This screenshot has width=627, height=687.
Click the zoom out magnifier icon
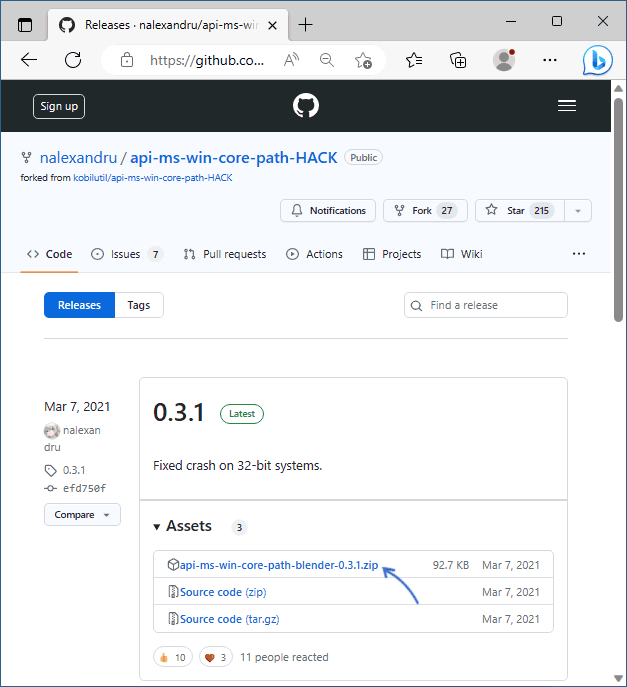tap(327, 60)
